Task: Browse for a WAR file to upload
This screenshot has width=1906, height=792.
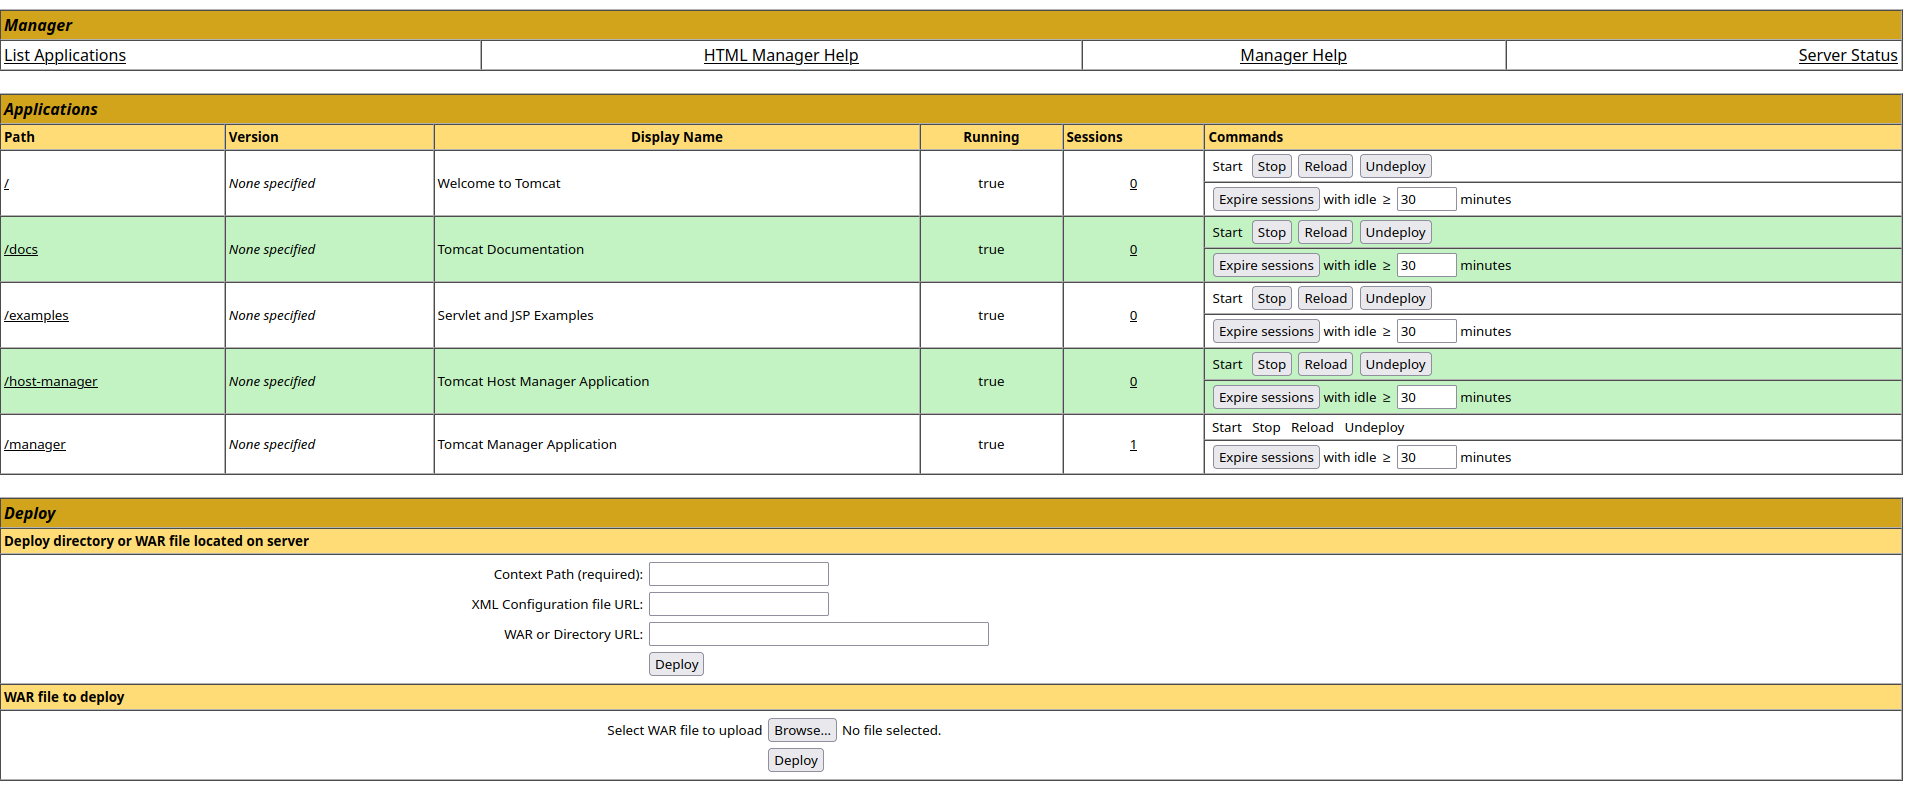Action: pos(802,731)
